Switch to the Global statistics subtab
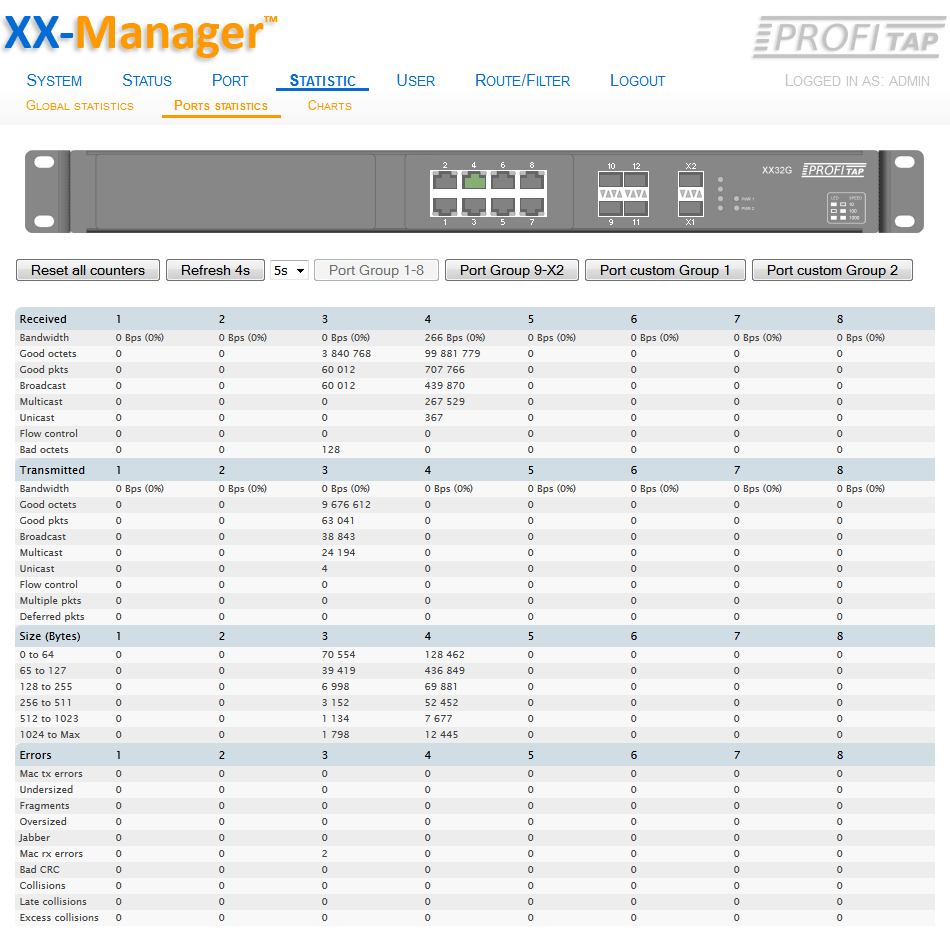Image resolution: width=950 pixels, height=937 pixels. [x=80, y=106]
